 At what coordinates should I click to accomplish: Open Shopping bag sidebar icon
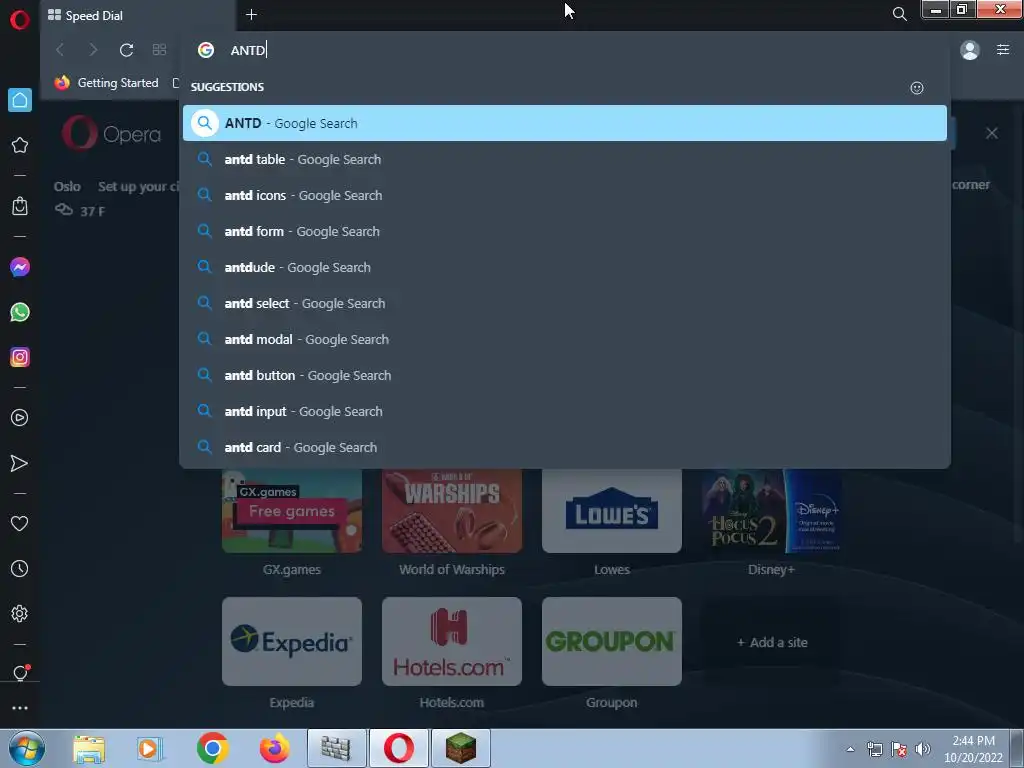20,206
